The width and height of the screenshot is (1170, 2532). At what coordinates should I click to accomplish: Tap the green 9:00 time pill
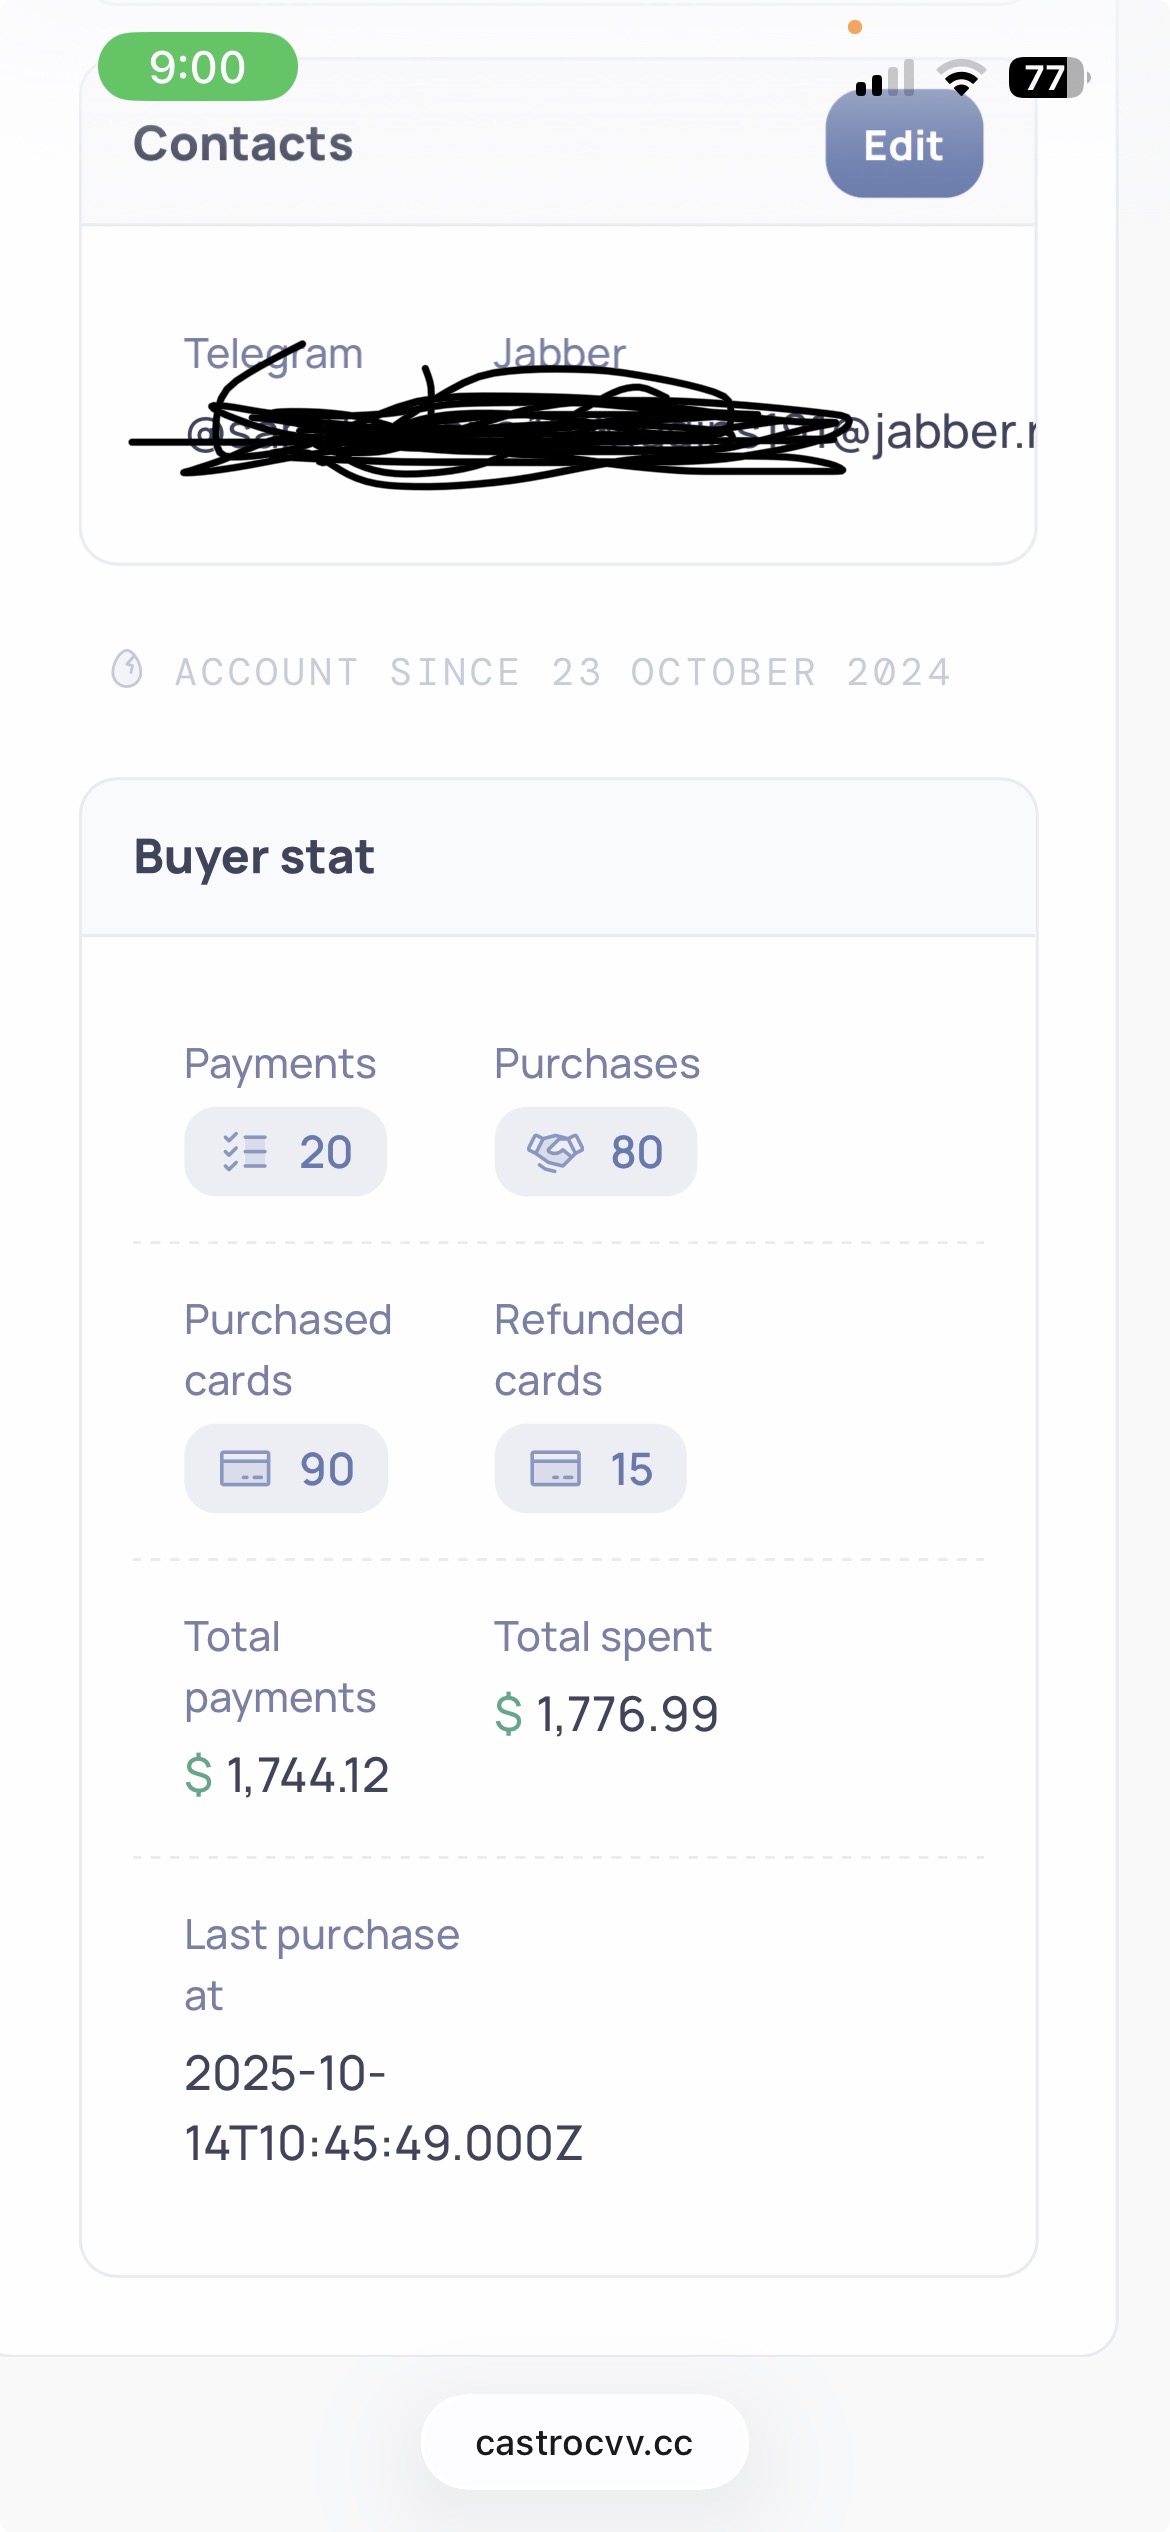pyautogui.click(x=198, y=67)
